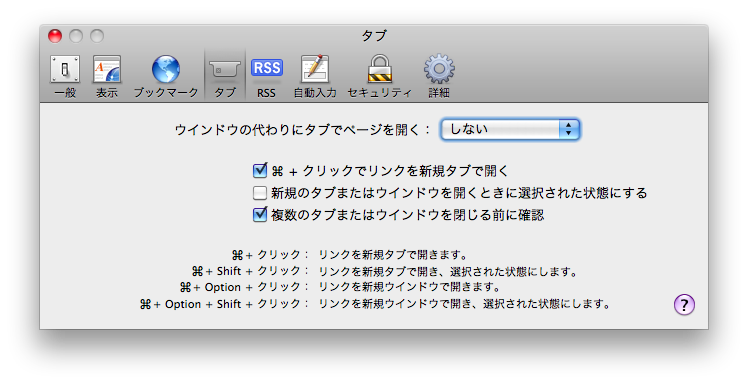
Task: Click the ⌘+クリックでリンクを新規タブで開く label text
Action: tap(390, 171)
